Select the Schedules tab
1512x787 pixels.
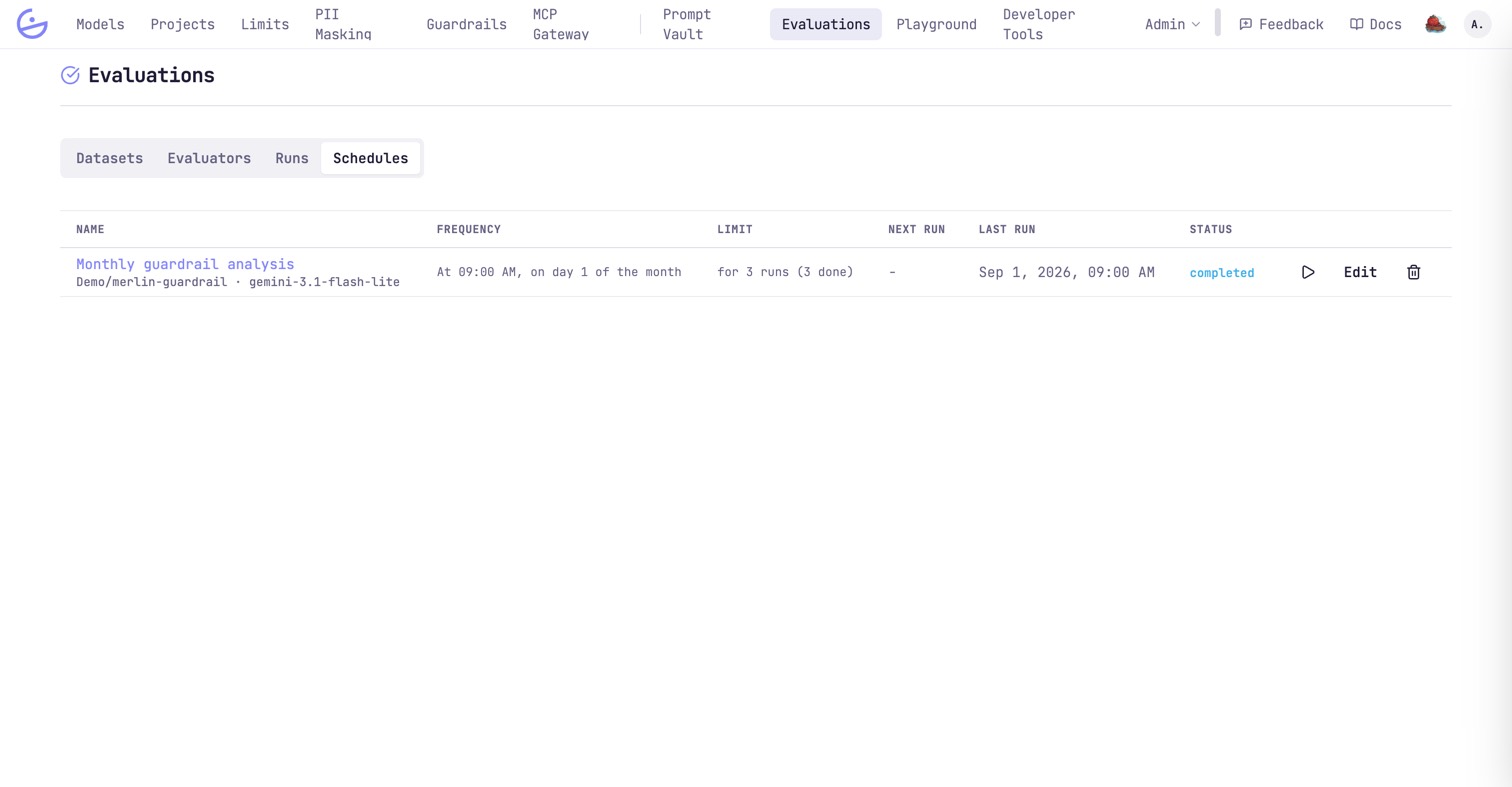[370, 158]
